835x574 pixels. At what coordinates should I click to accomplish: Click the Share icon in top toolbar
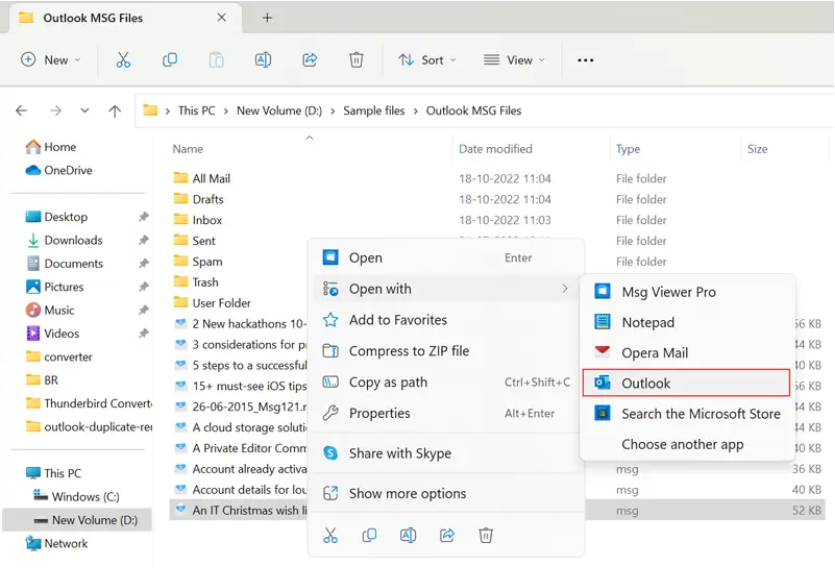[x=309, y=60]
